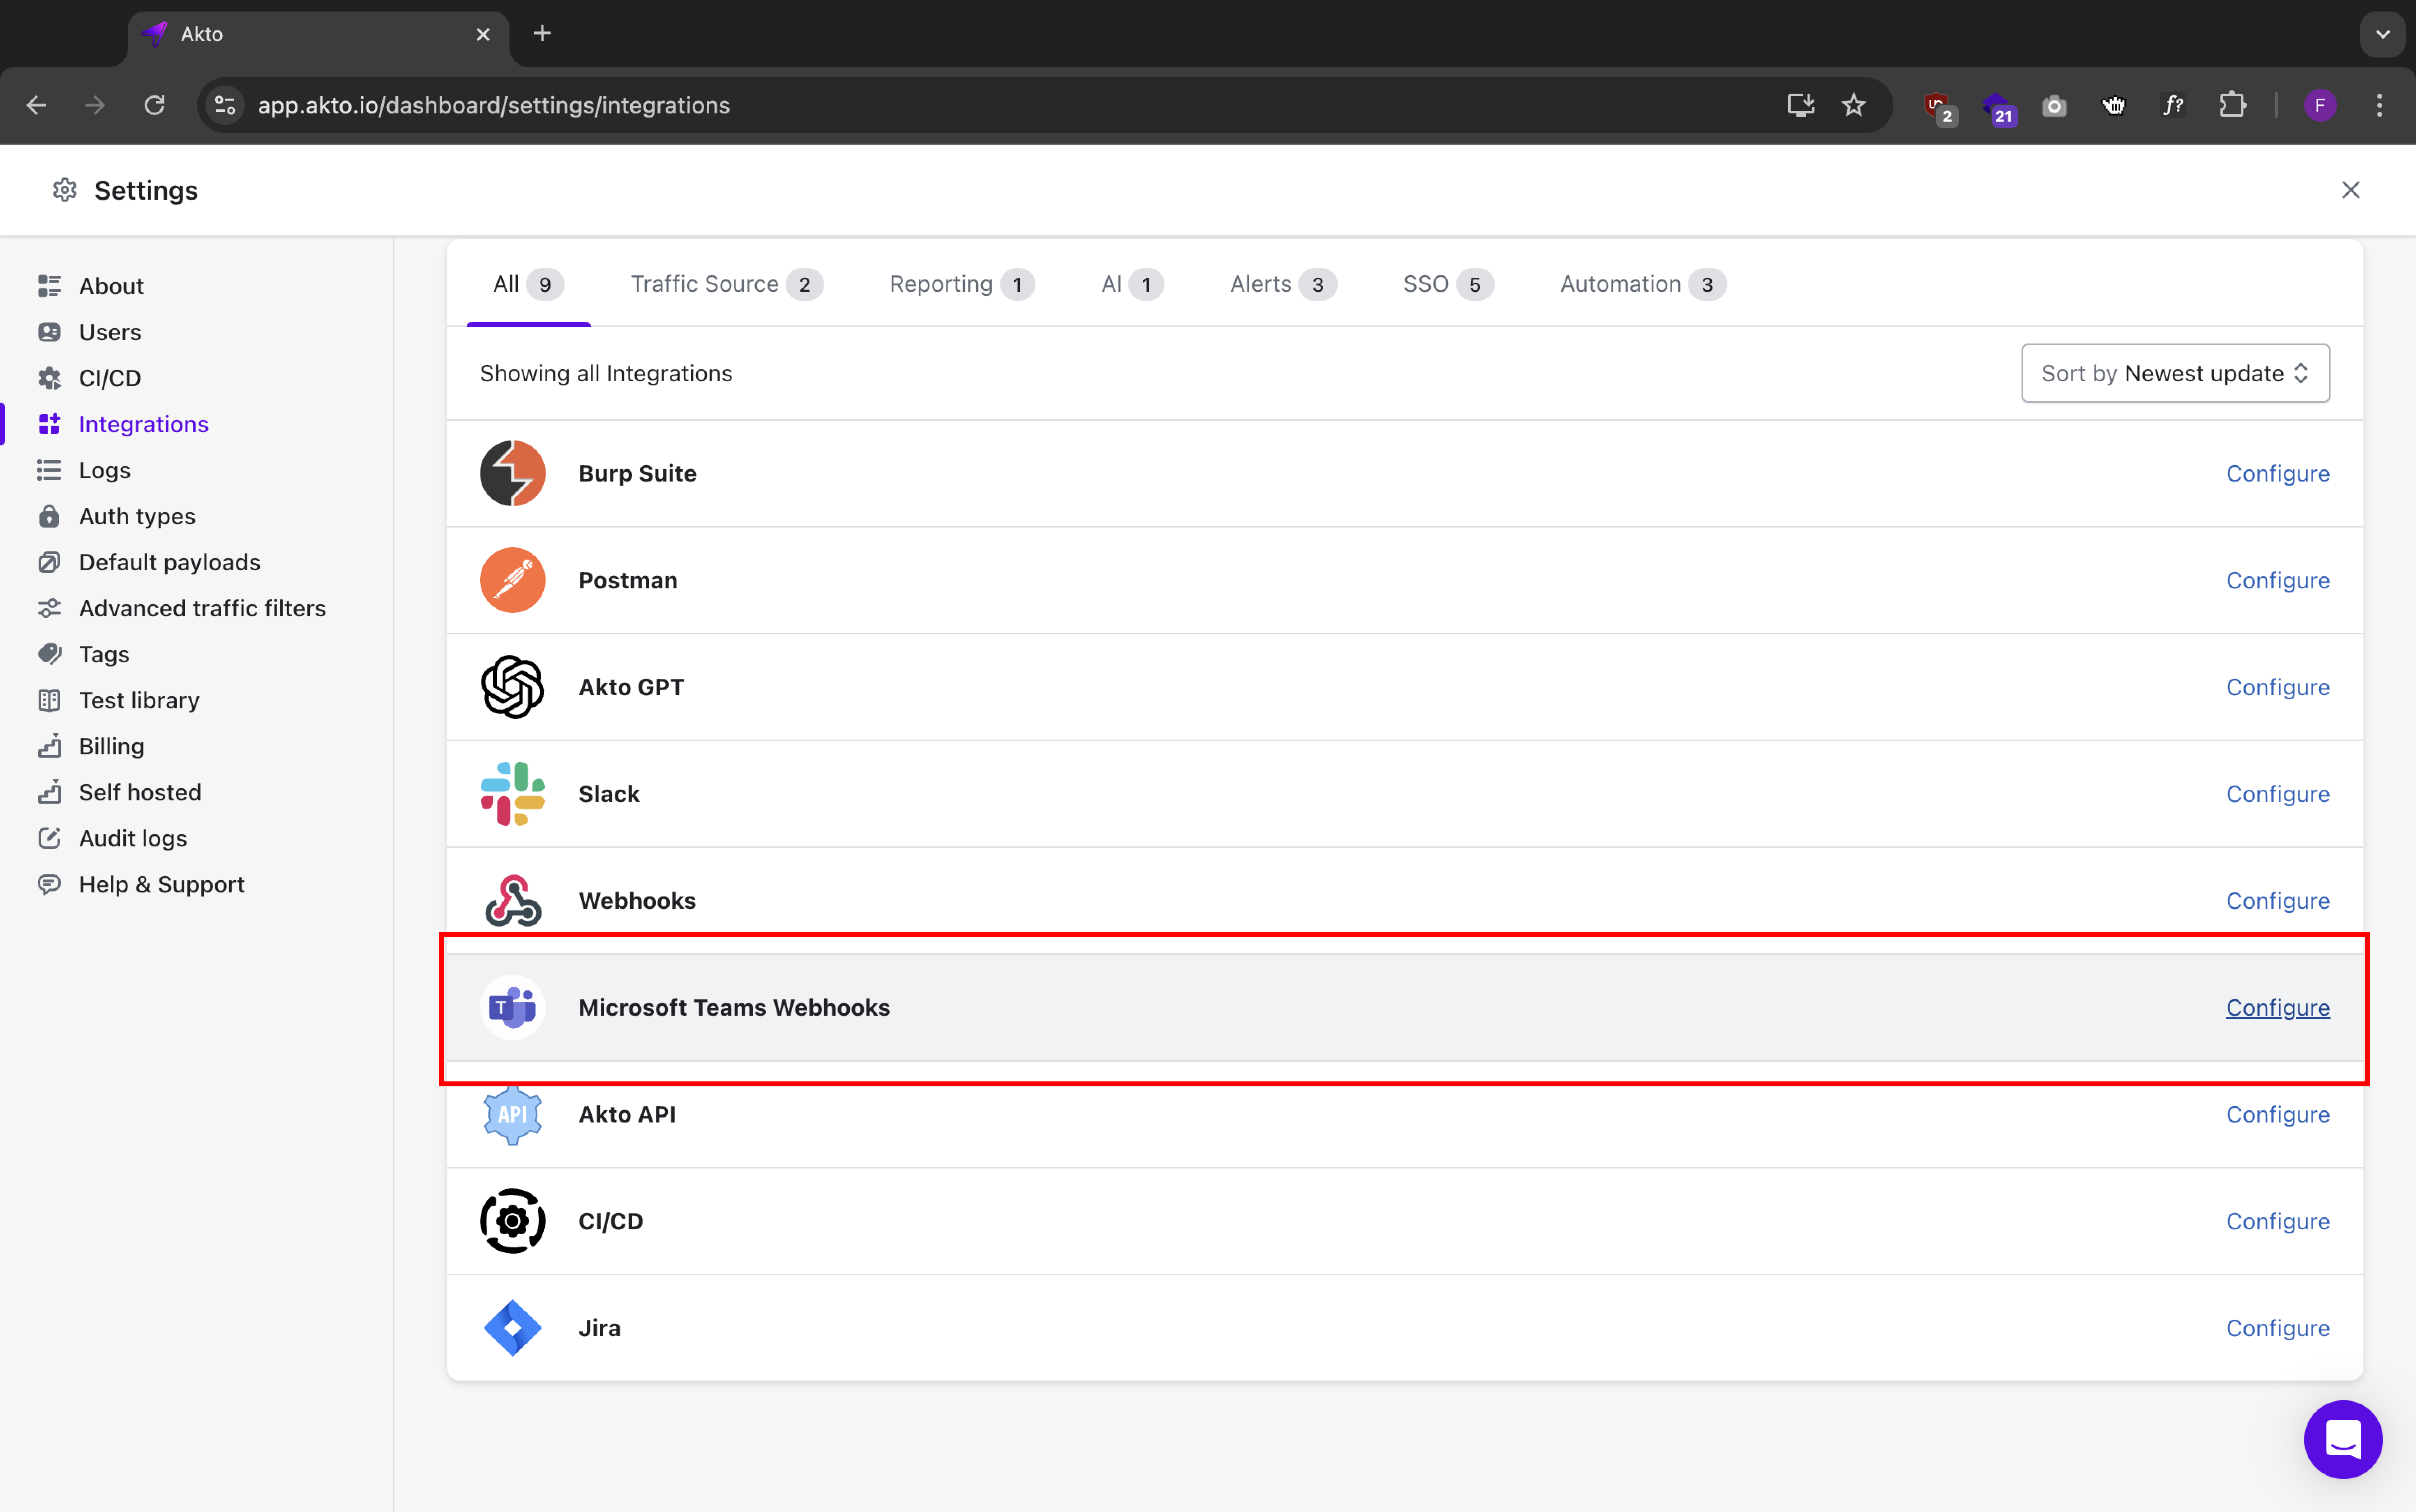Click the Burp Suite logo icon
2416x1512 pixels.
[x=512, y=473]
